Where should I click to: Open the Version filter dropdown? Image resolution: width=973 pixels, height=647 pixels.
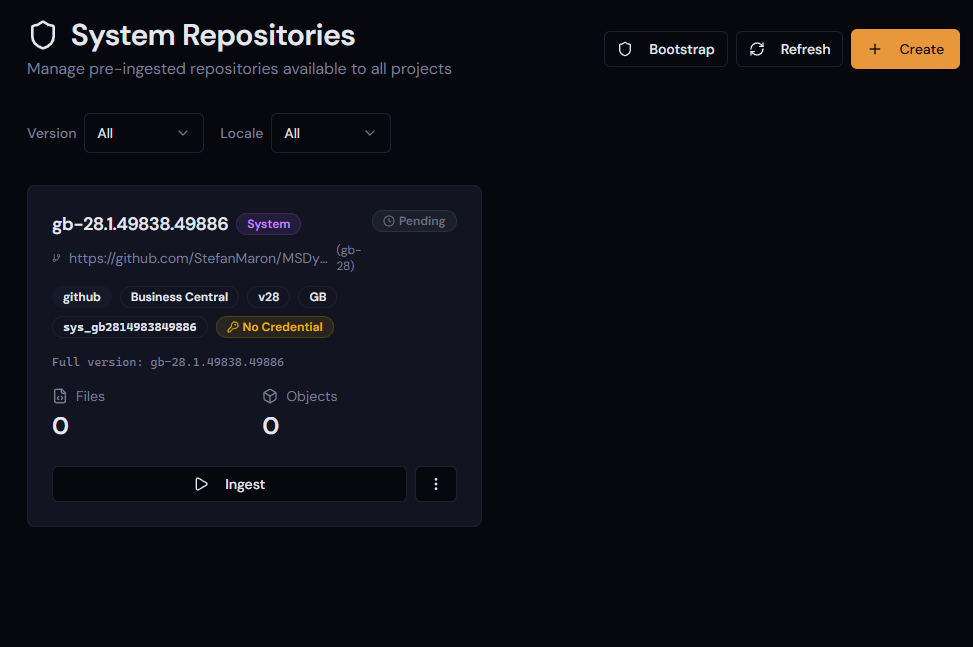point(144,133)
